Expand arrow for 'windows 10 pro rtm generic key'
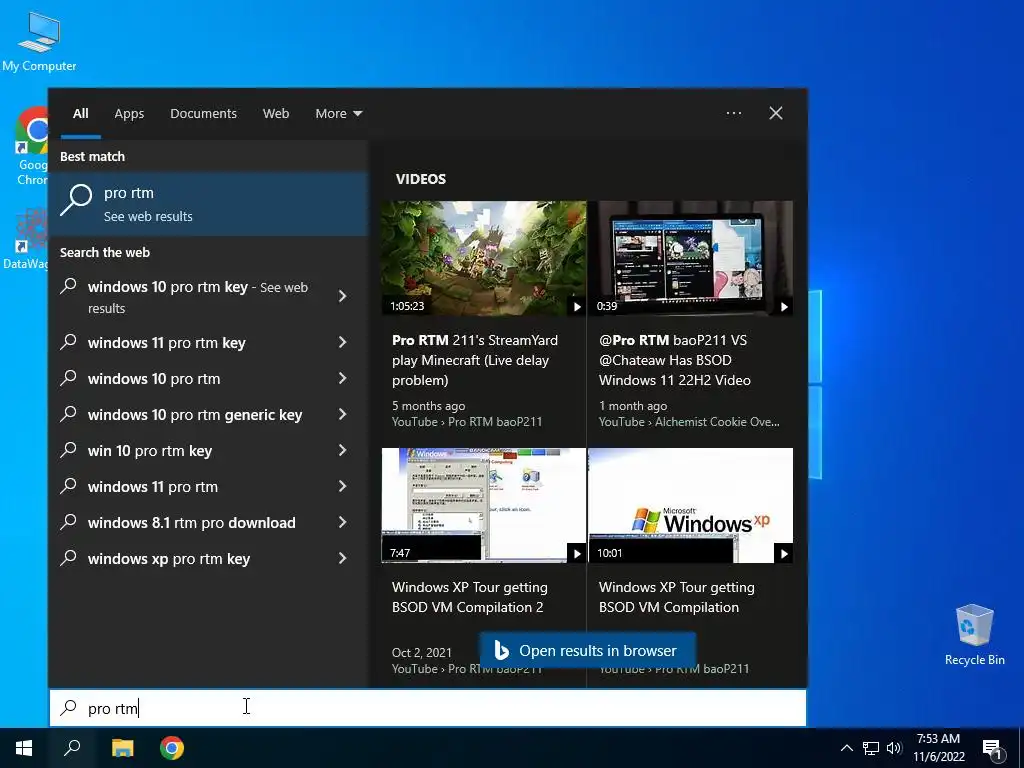The image size is (1024, 768). point(342,414)
